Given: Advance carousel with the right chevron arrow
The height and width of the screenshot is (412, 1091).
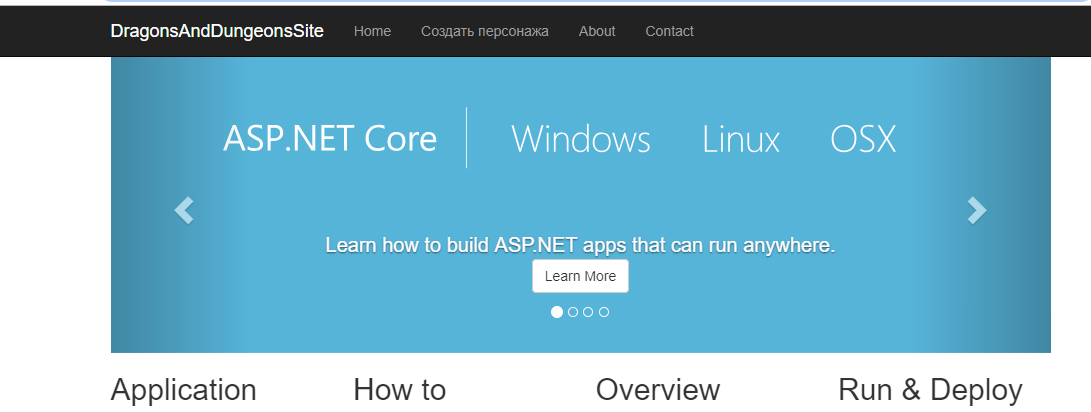Looking at the screenshot, I should 977,210.
